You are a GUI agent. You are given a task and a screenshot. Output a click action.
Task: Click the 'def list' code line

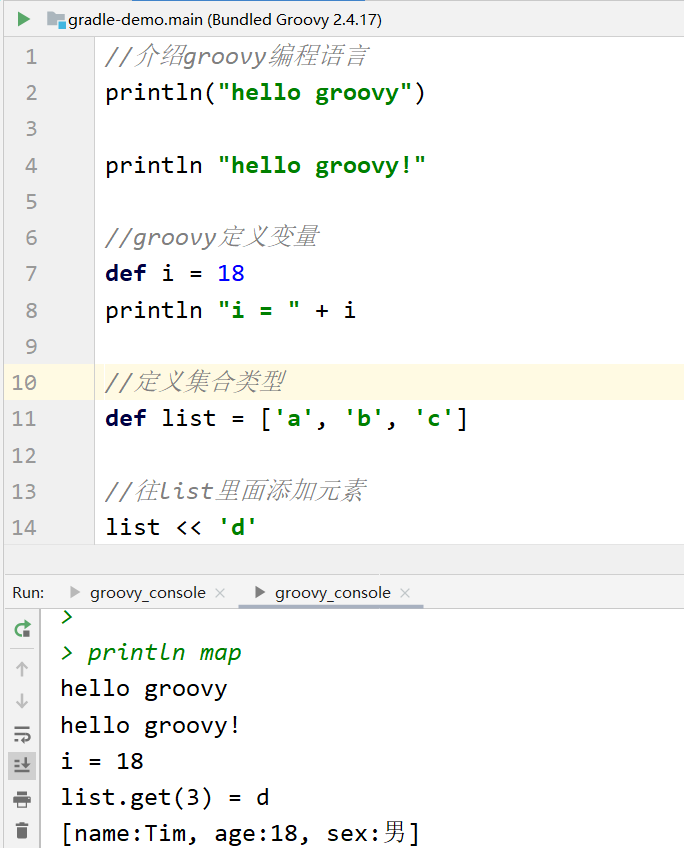click(x=286, y=419)
